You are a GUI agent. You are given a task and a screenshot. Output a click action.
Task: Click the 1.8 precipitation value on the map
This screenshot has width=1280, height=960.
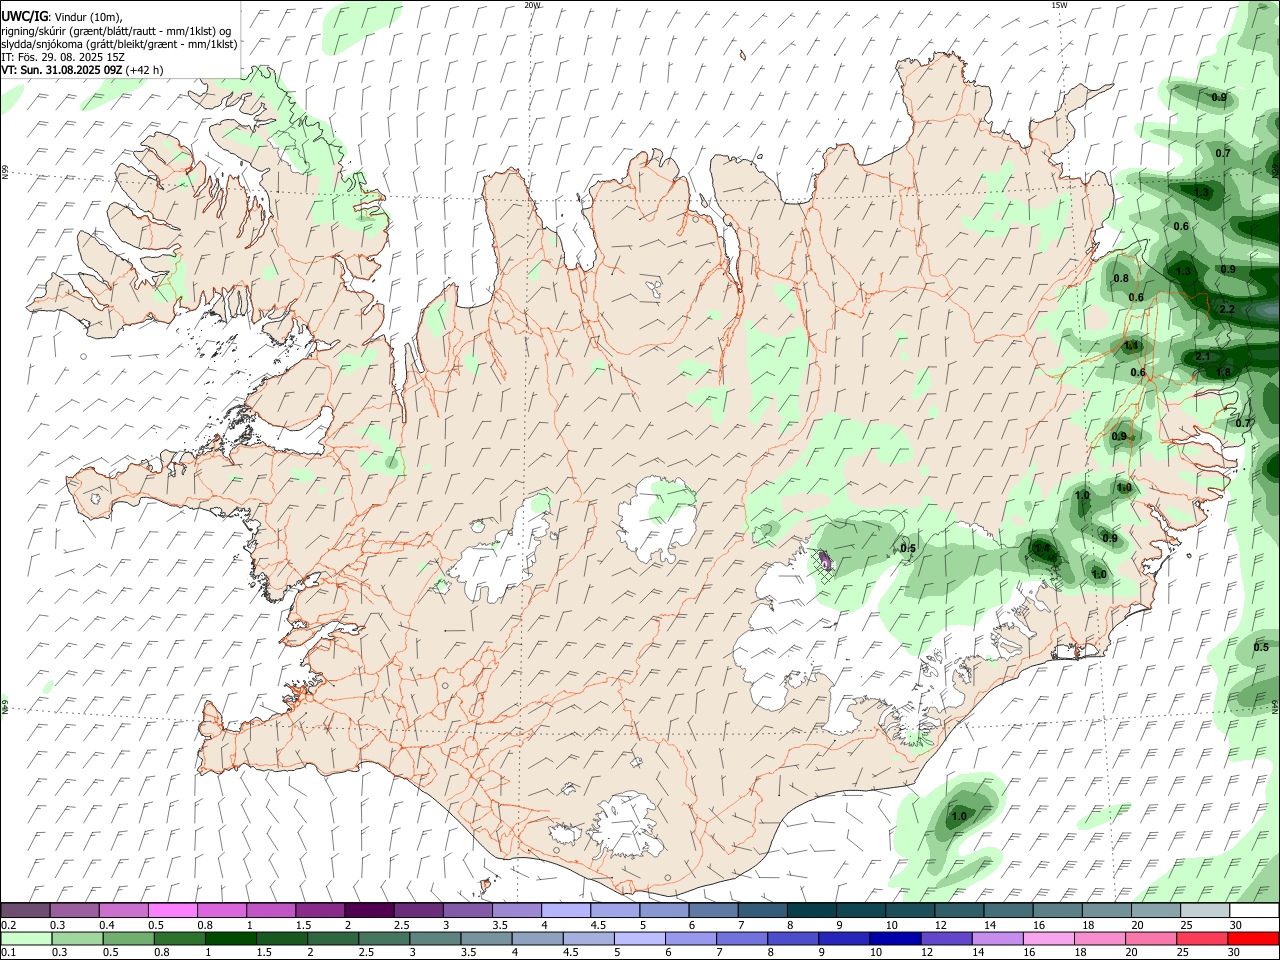[1223, 372]
